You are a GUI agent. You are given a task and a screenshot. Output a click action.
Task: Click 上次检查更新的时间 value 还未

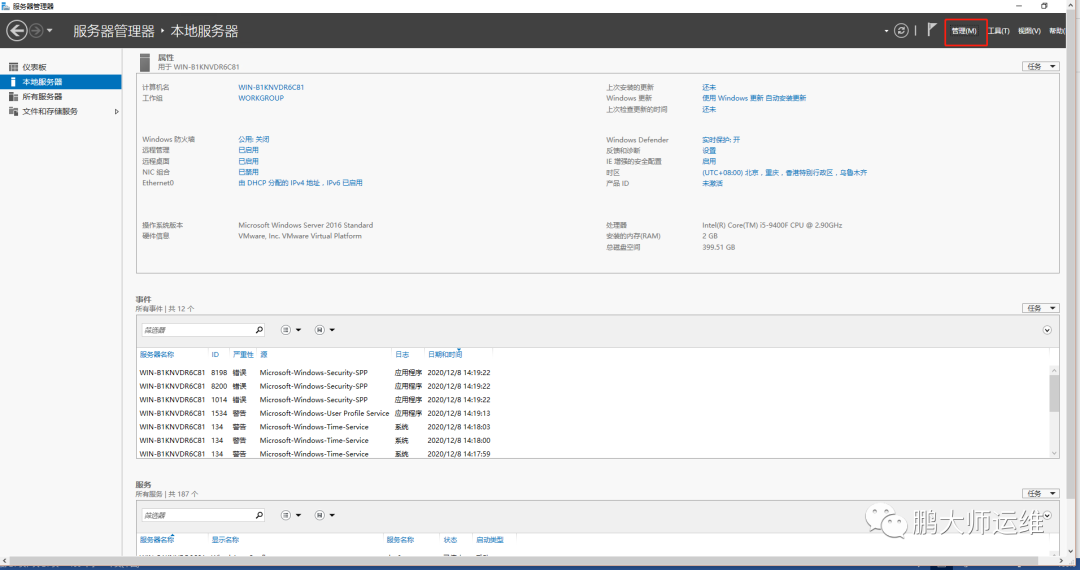pyautogui.click(x=709, y=109)
